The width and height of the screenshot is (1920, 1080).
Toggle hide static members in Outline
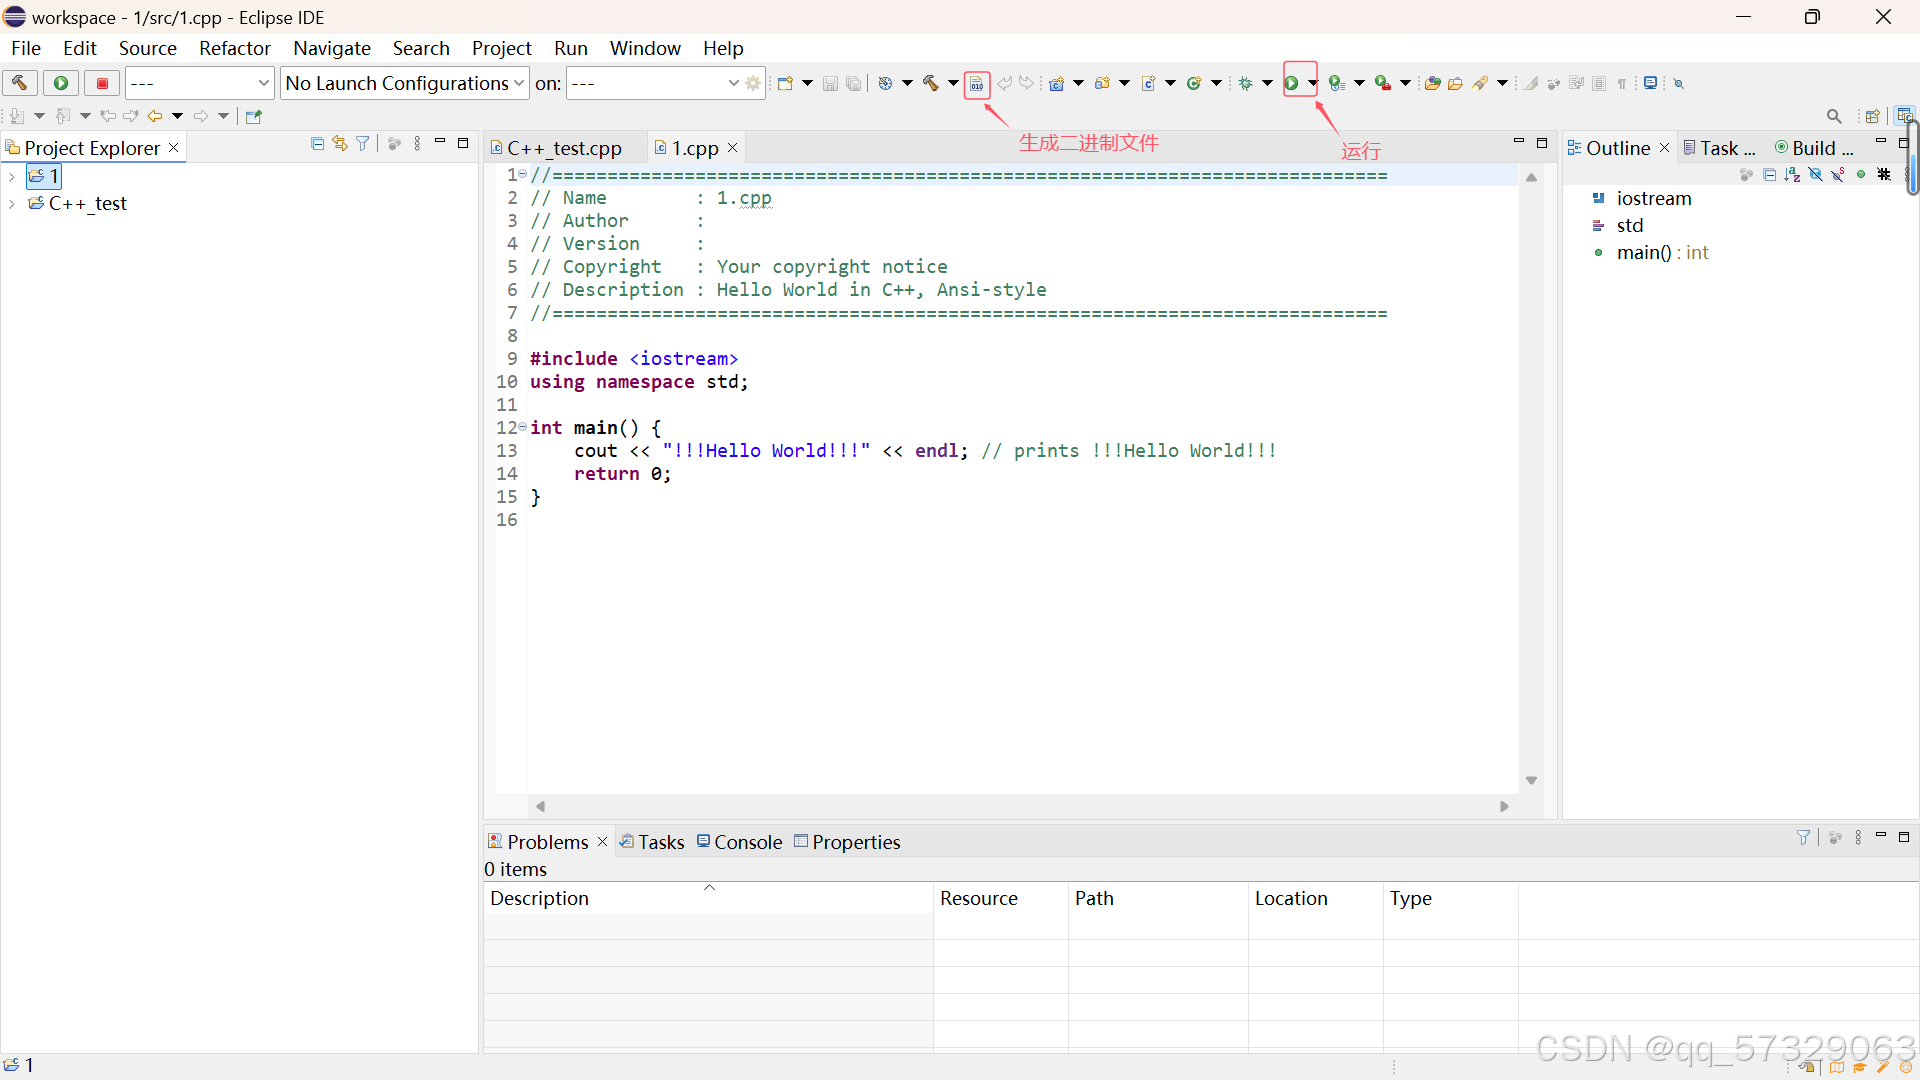click(x=1838, y=175)
